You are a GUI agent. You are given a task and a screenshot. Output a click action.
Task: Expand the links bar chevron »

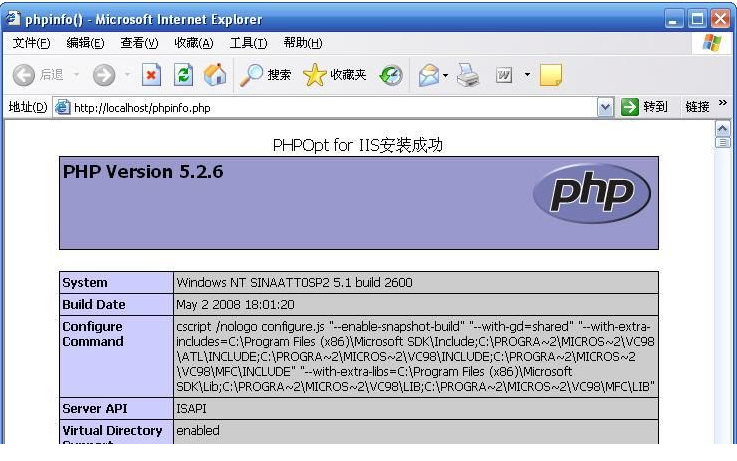click(723, 102)
